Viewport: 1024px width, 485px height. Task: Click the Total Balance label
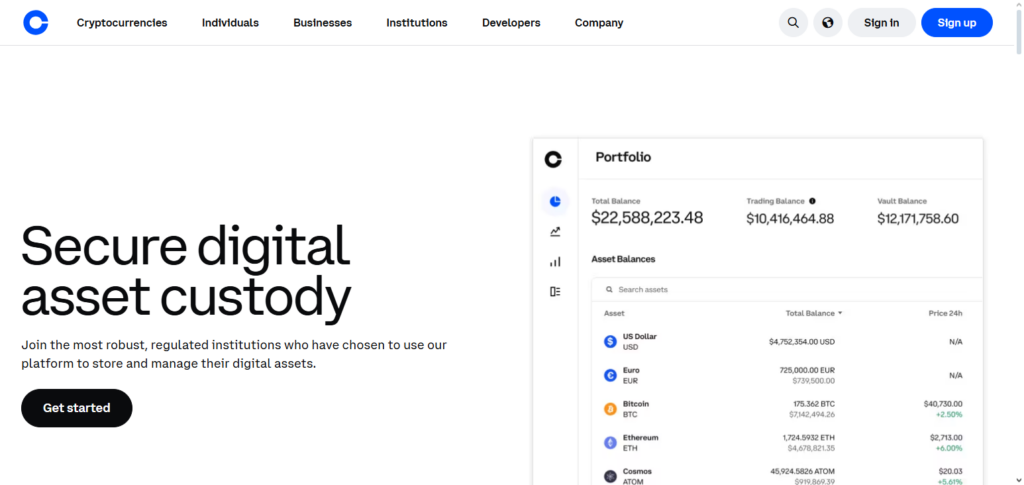(x=616, y=201)
